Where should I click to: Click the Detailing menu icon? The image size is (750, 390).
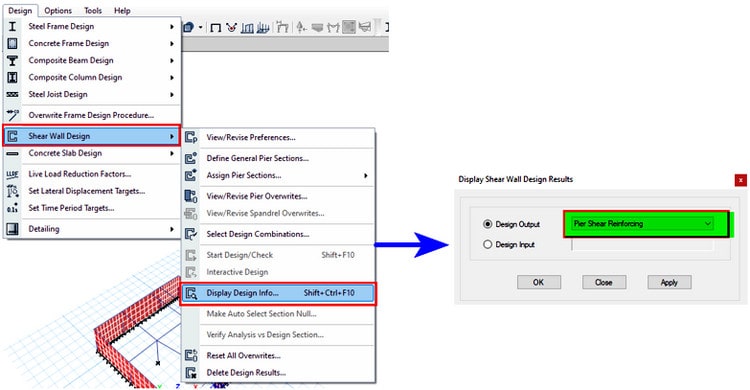tap(12, 229)
